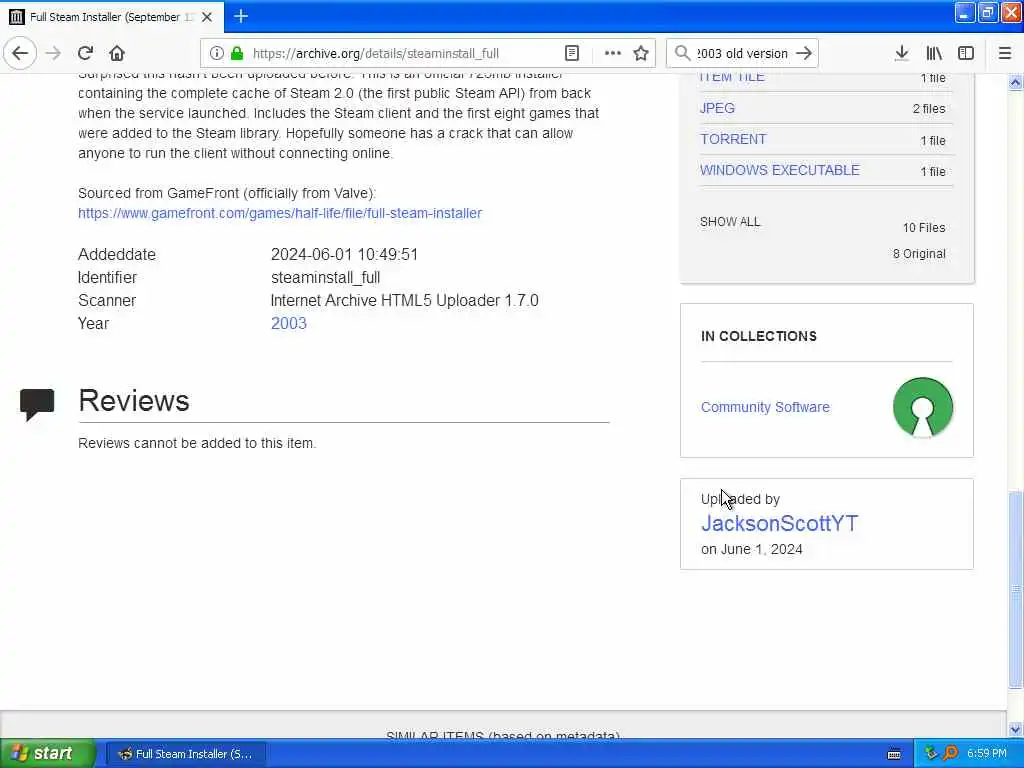Open page actions three-dots menu
This screenshot has height=768, width=1024.
pyautogui.click(x=612, y=53)
